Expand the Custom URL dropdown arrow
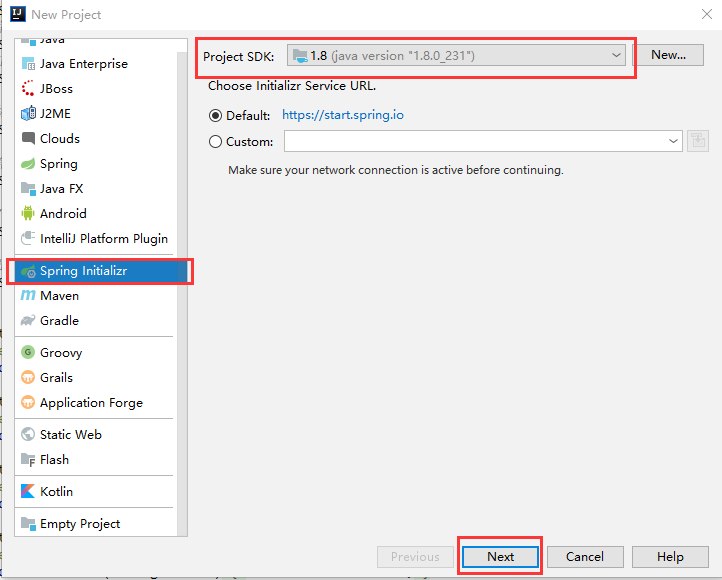 [673, 141]
